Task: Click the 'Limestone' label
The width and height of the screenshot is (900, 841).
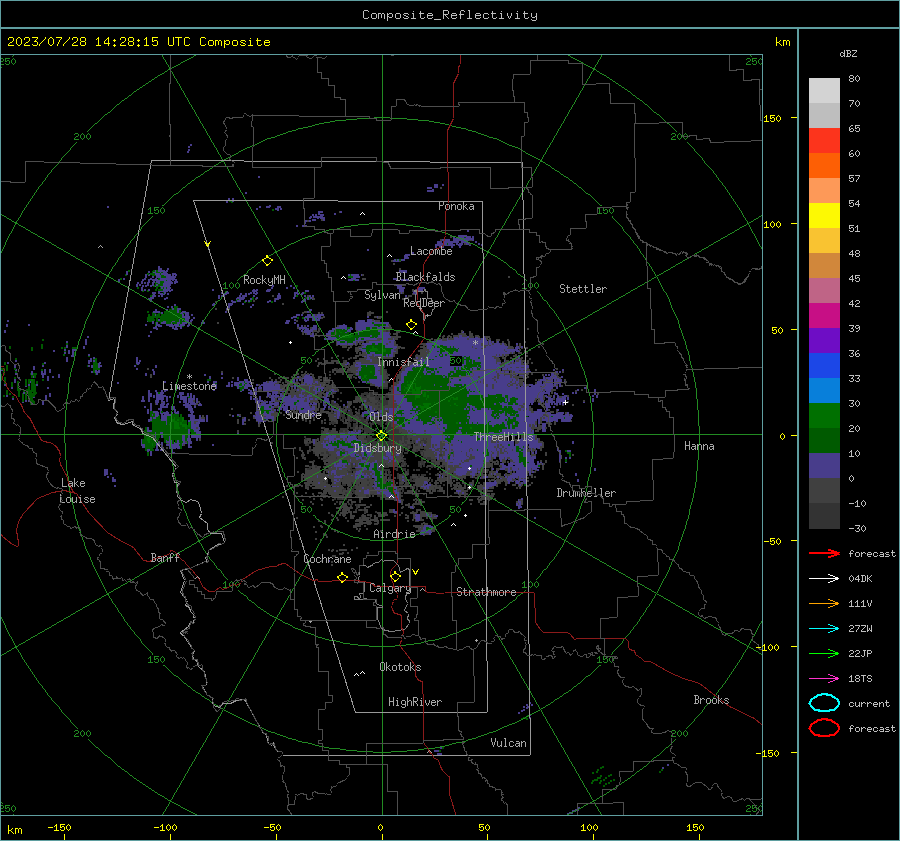Action: pyautogui.click(x=189, y=386)
